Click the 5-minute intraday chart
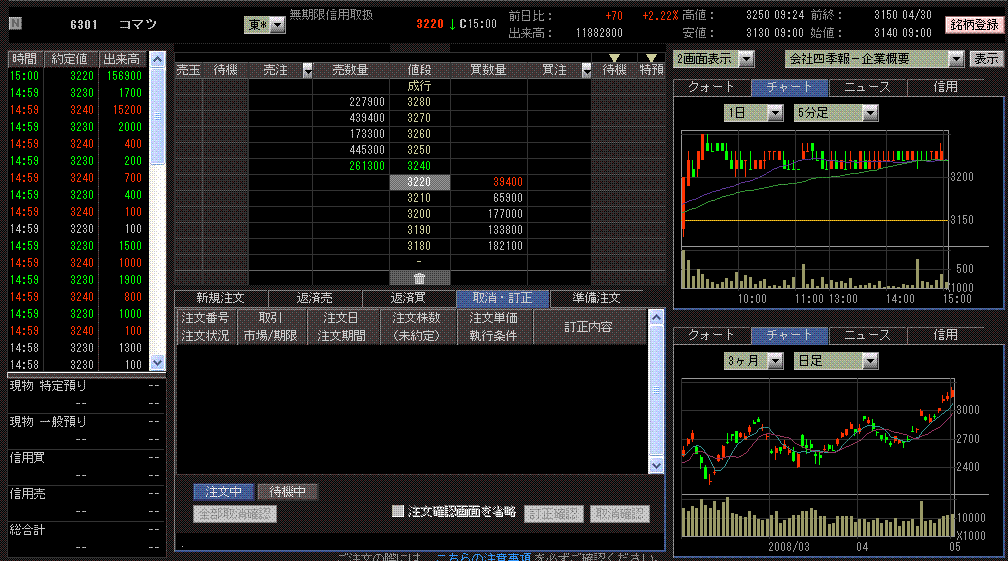This screenshot has height=561, width=1008. 815,210
